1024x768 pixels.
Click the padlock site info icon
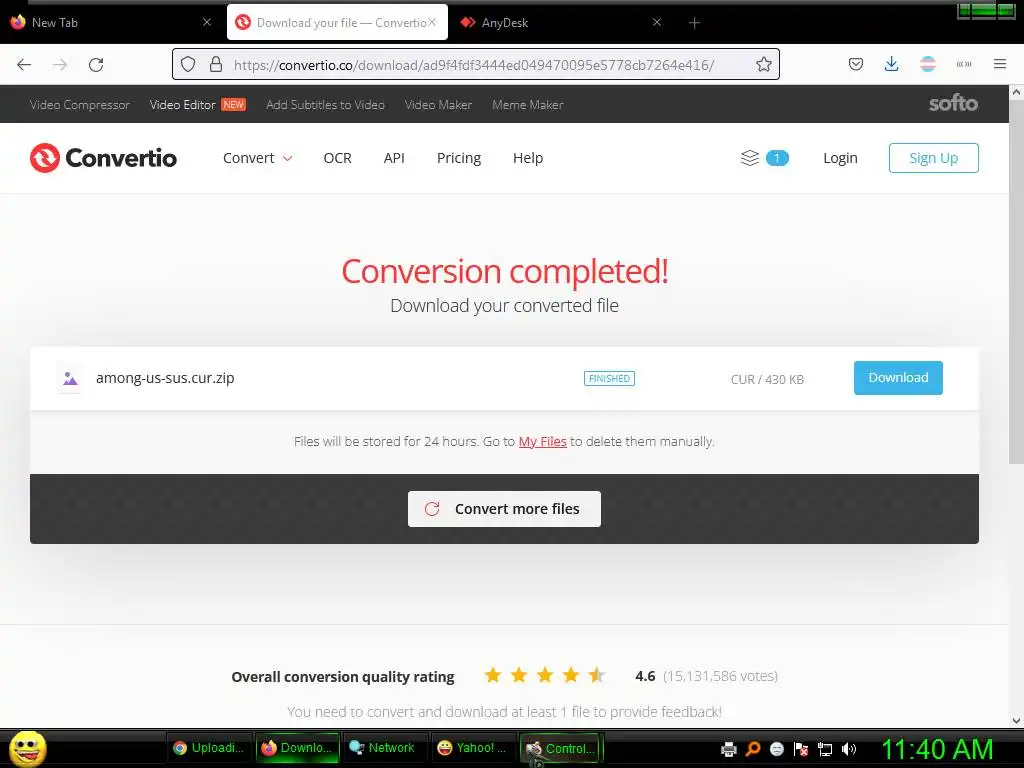coord(216,64)
